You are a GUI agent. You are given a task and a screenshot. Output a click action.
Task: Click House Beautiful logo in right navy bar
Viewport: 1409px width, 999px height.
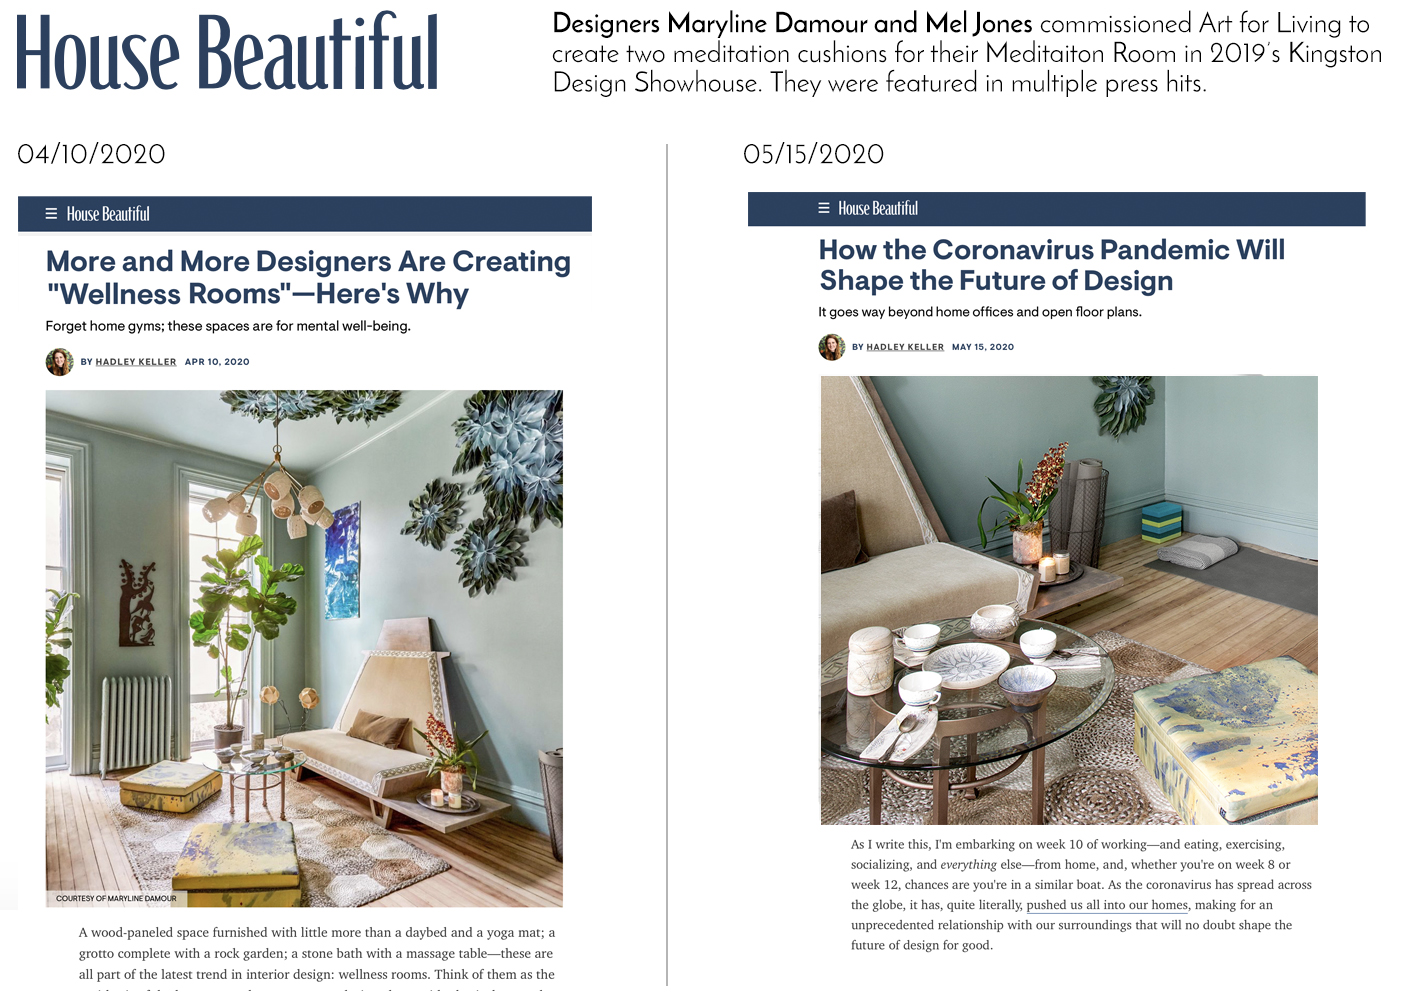click(x=878, y=208)
